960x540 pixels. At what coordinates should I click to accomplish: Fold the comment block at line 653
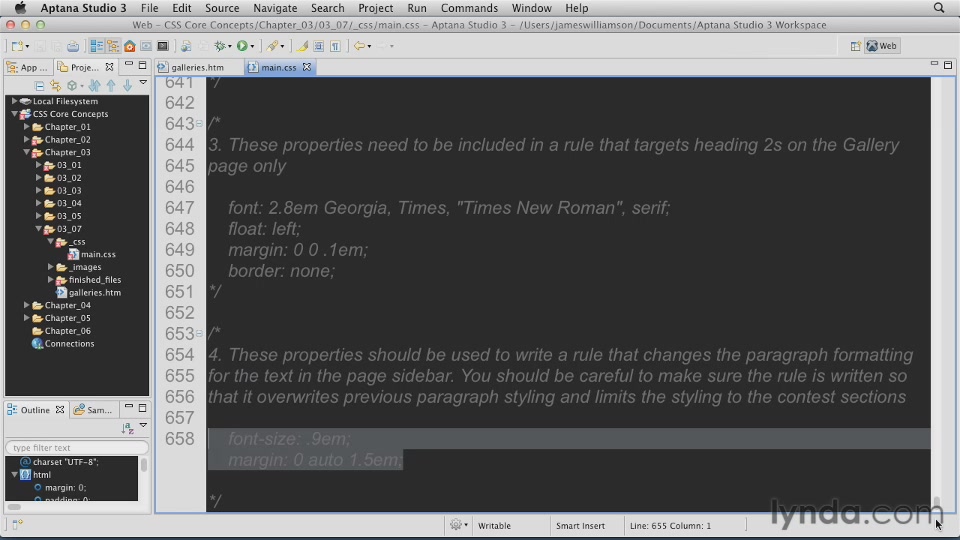199,334
